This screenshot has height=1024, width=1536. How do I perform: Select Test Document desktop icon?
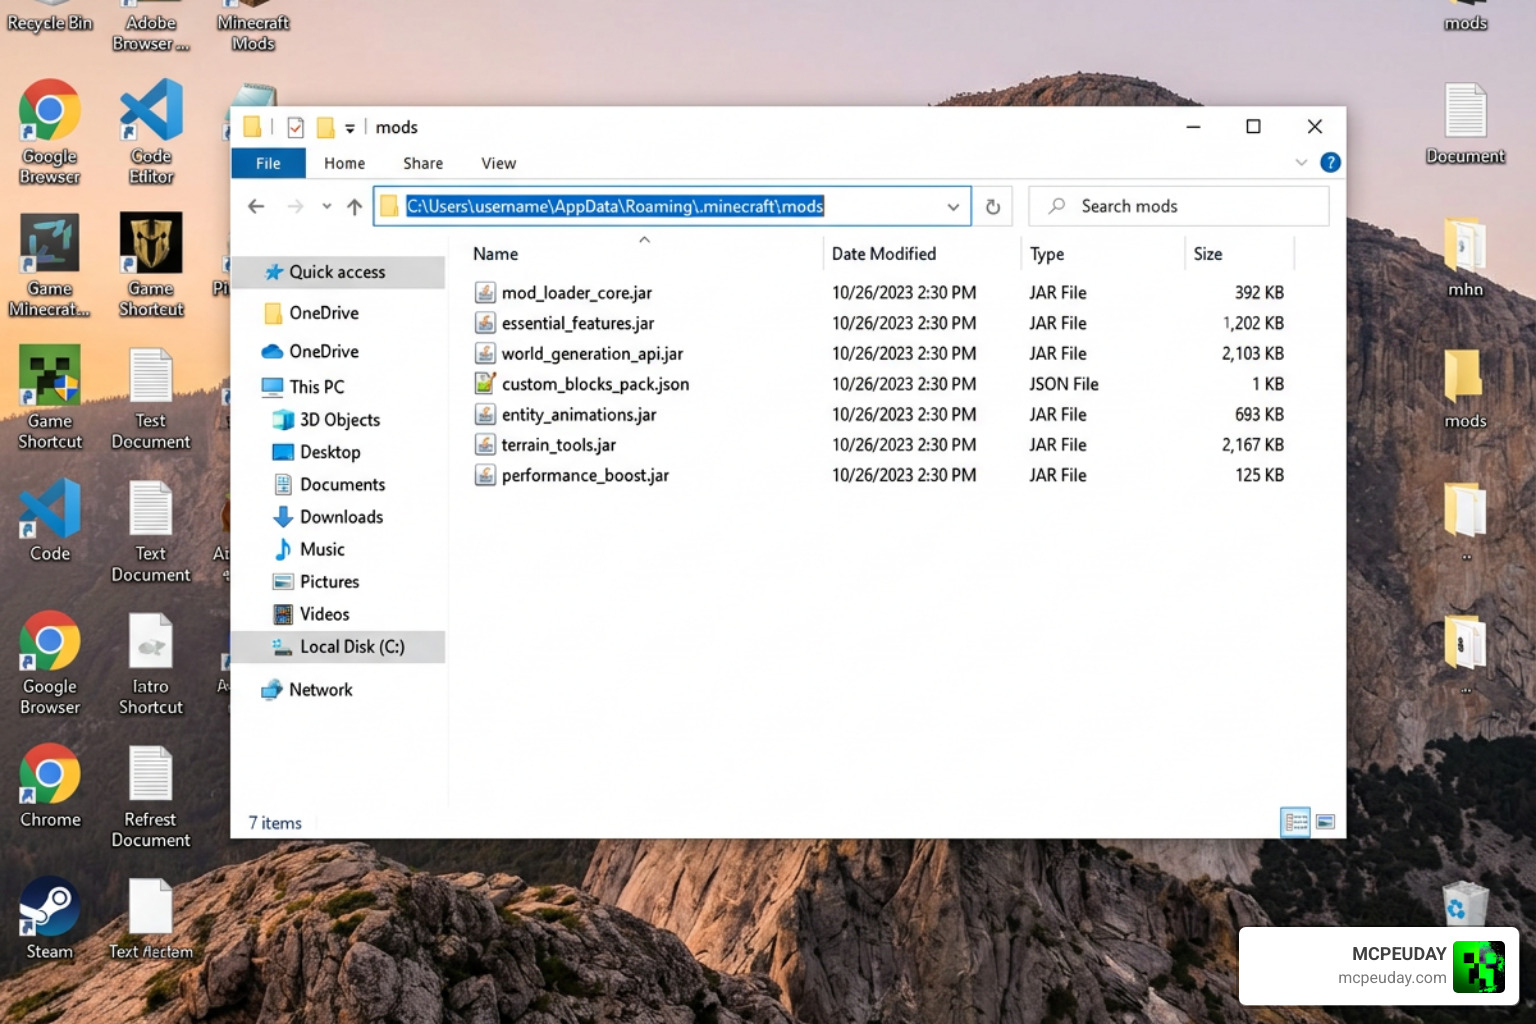151,397
